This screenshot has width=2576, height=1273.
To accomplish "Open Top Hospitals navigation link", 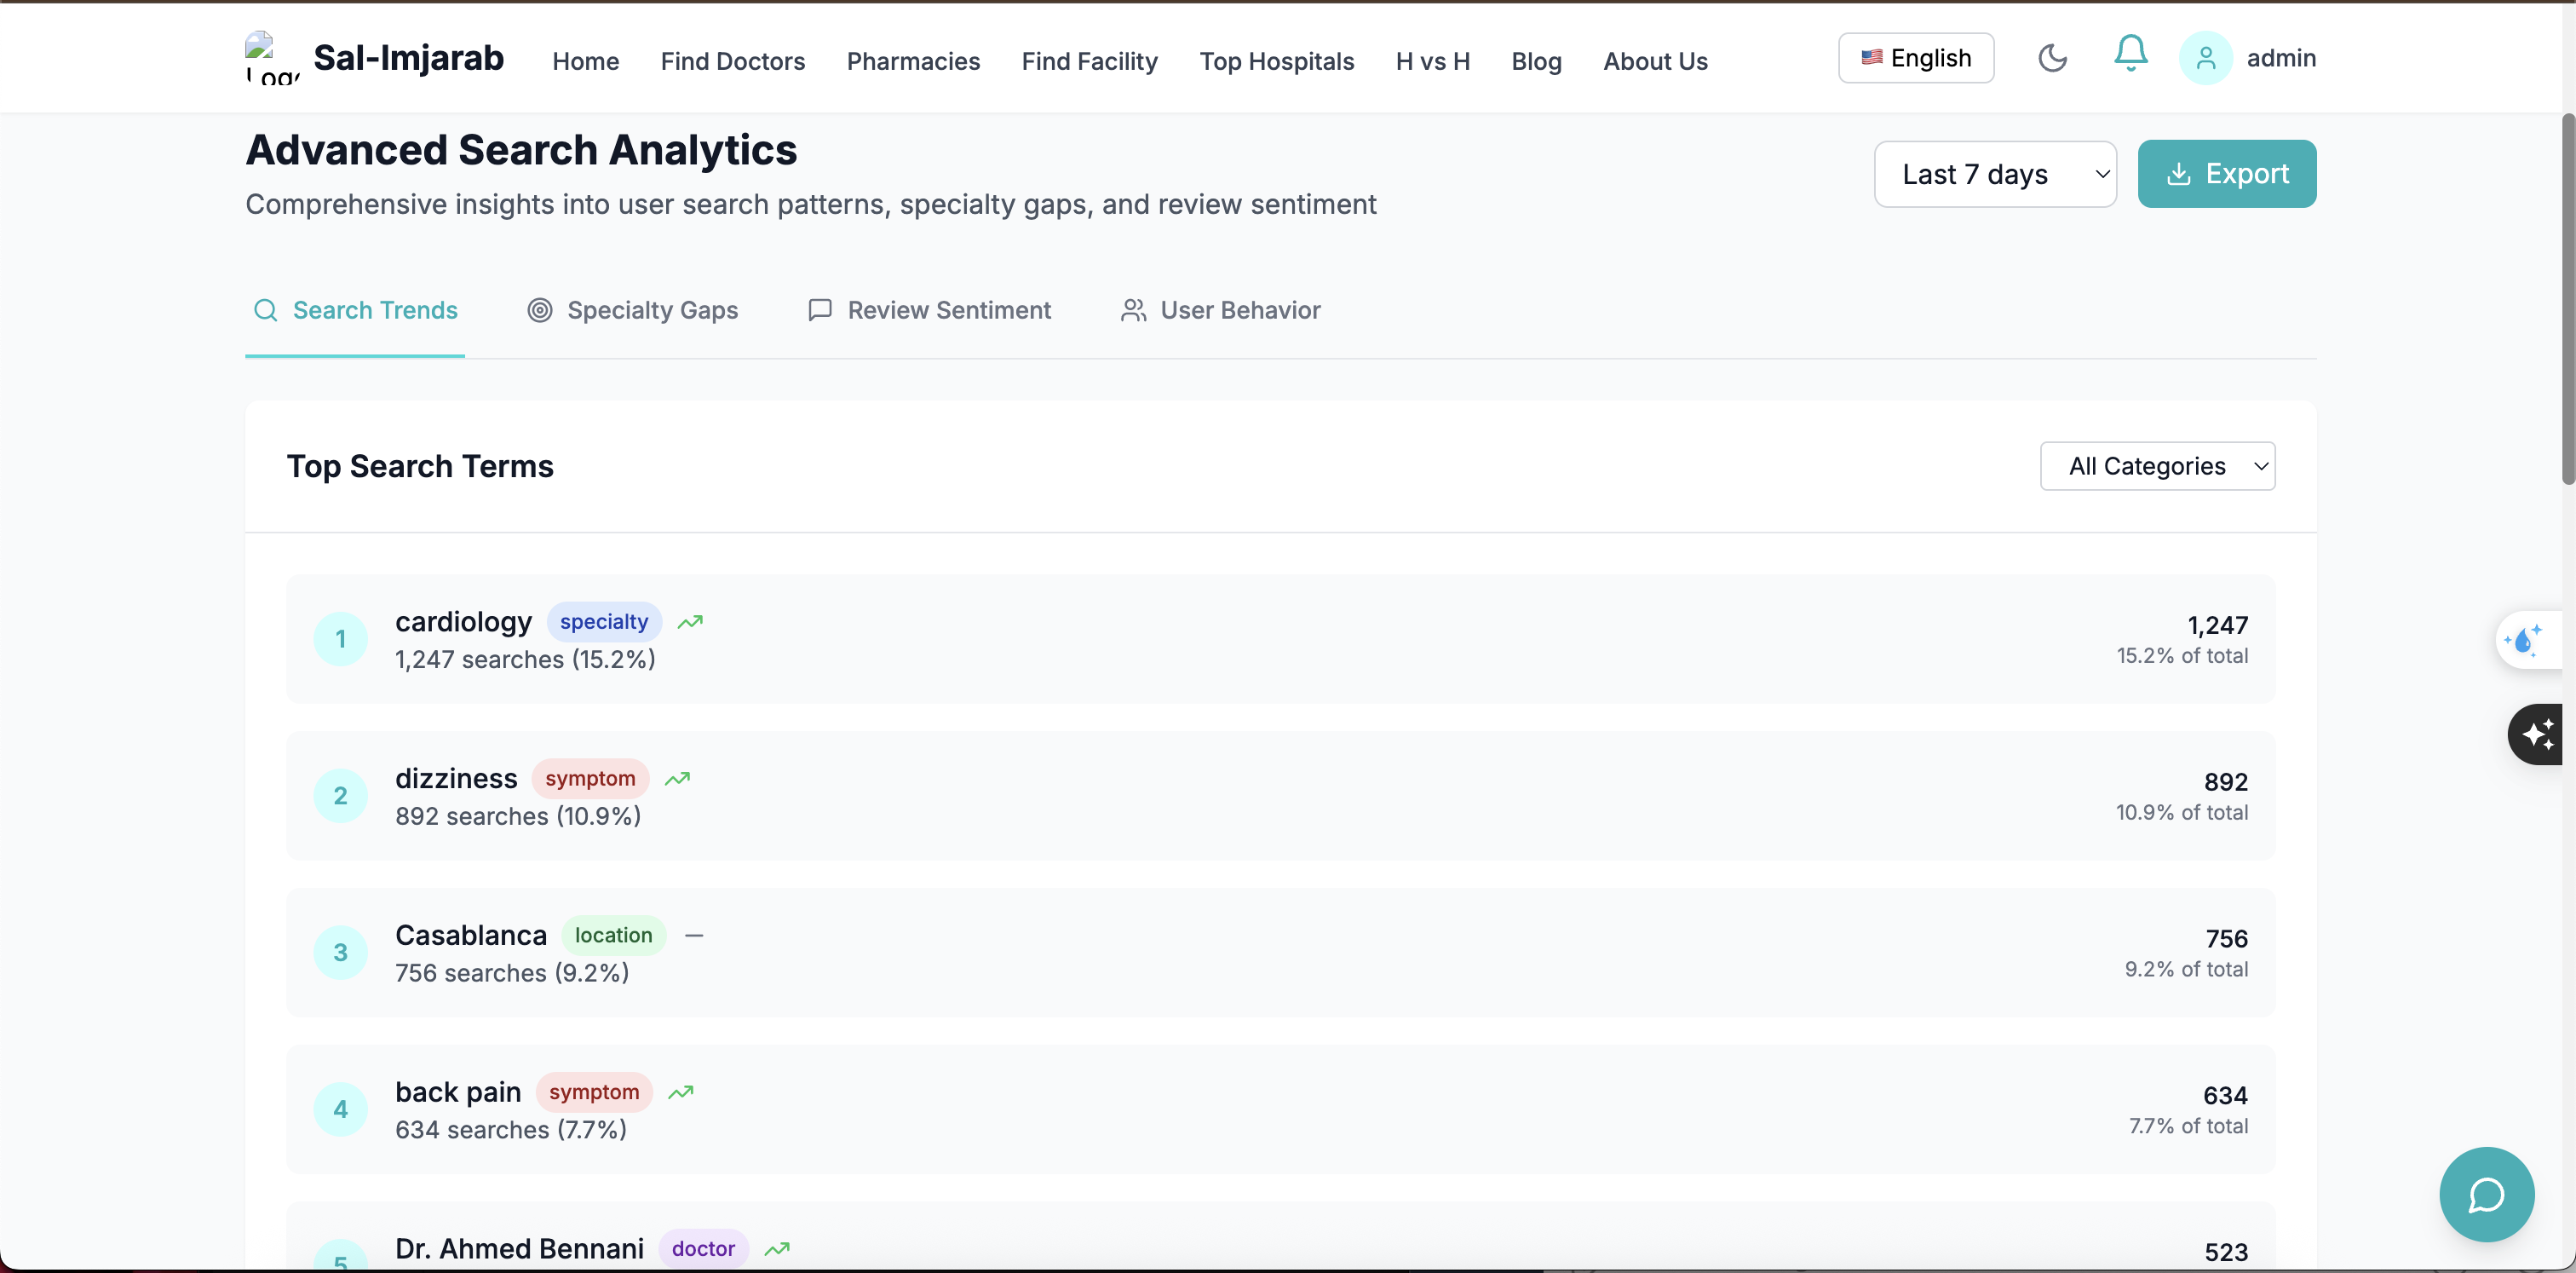I will (1276, 62).
